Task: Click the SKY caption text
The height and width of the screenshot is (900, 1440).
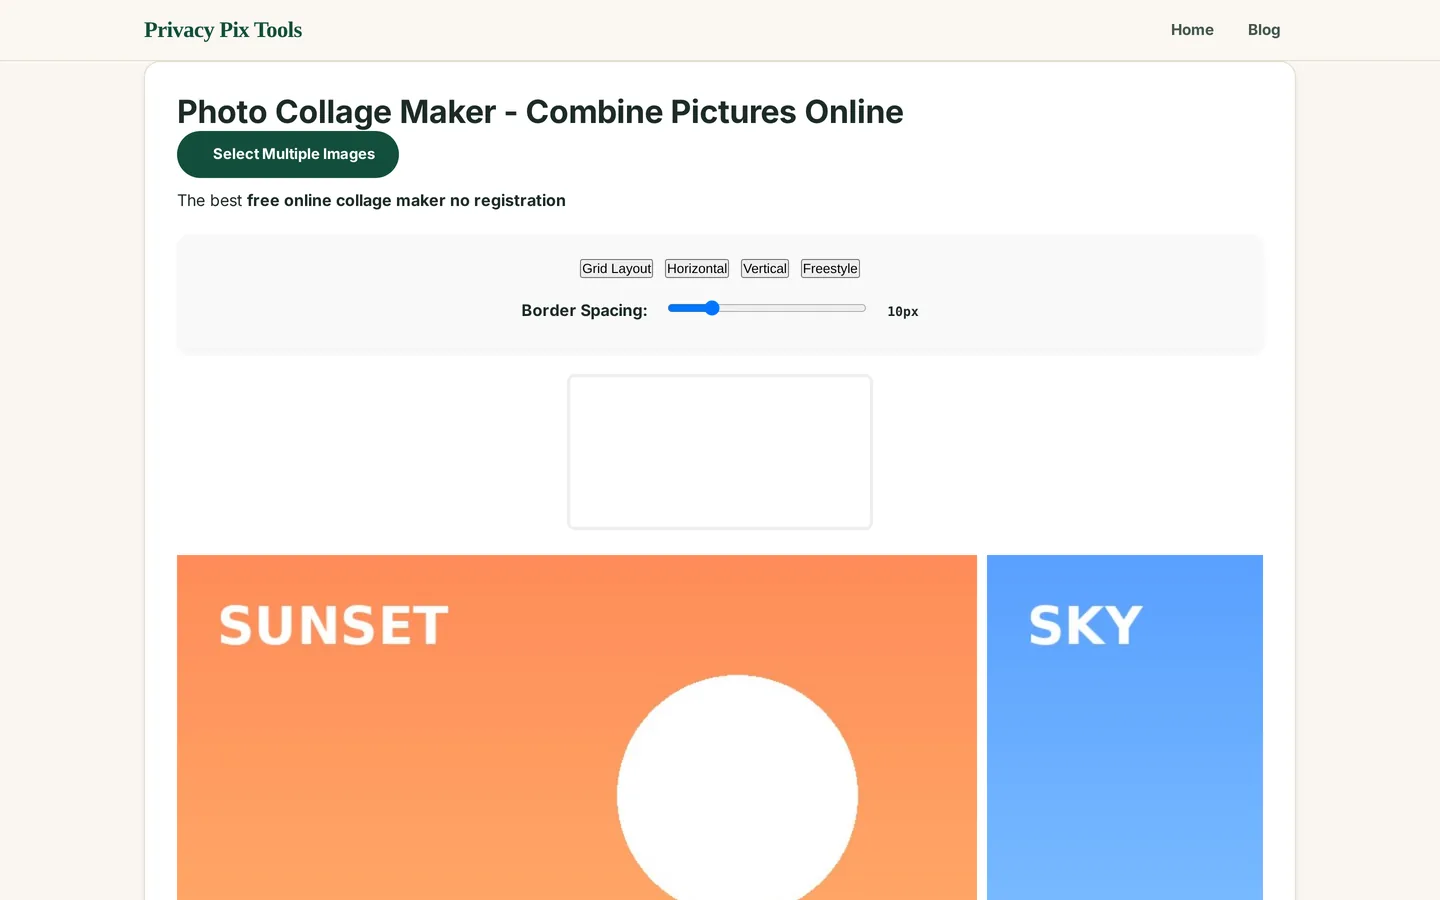Action: pyautogui.click(x=1086, y=626)
